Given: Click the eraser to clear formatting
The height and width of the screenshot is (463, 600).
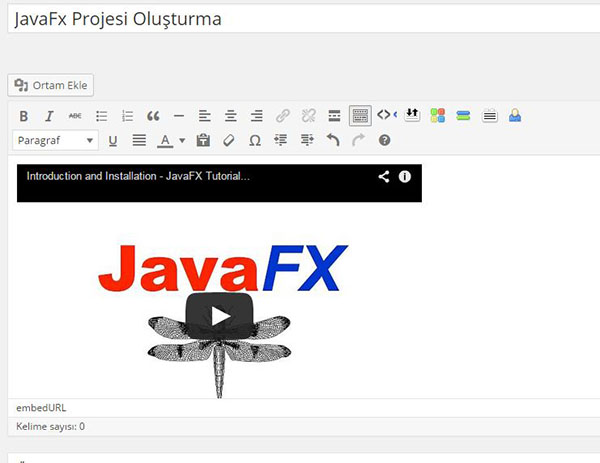Looking at the screenshot, I should [229, 141].
